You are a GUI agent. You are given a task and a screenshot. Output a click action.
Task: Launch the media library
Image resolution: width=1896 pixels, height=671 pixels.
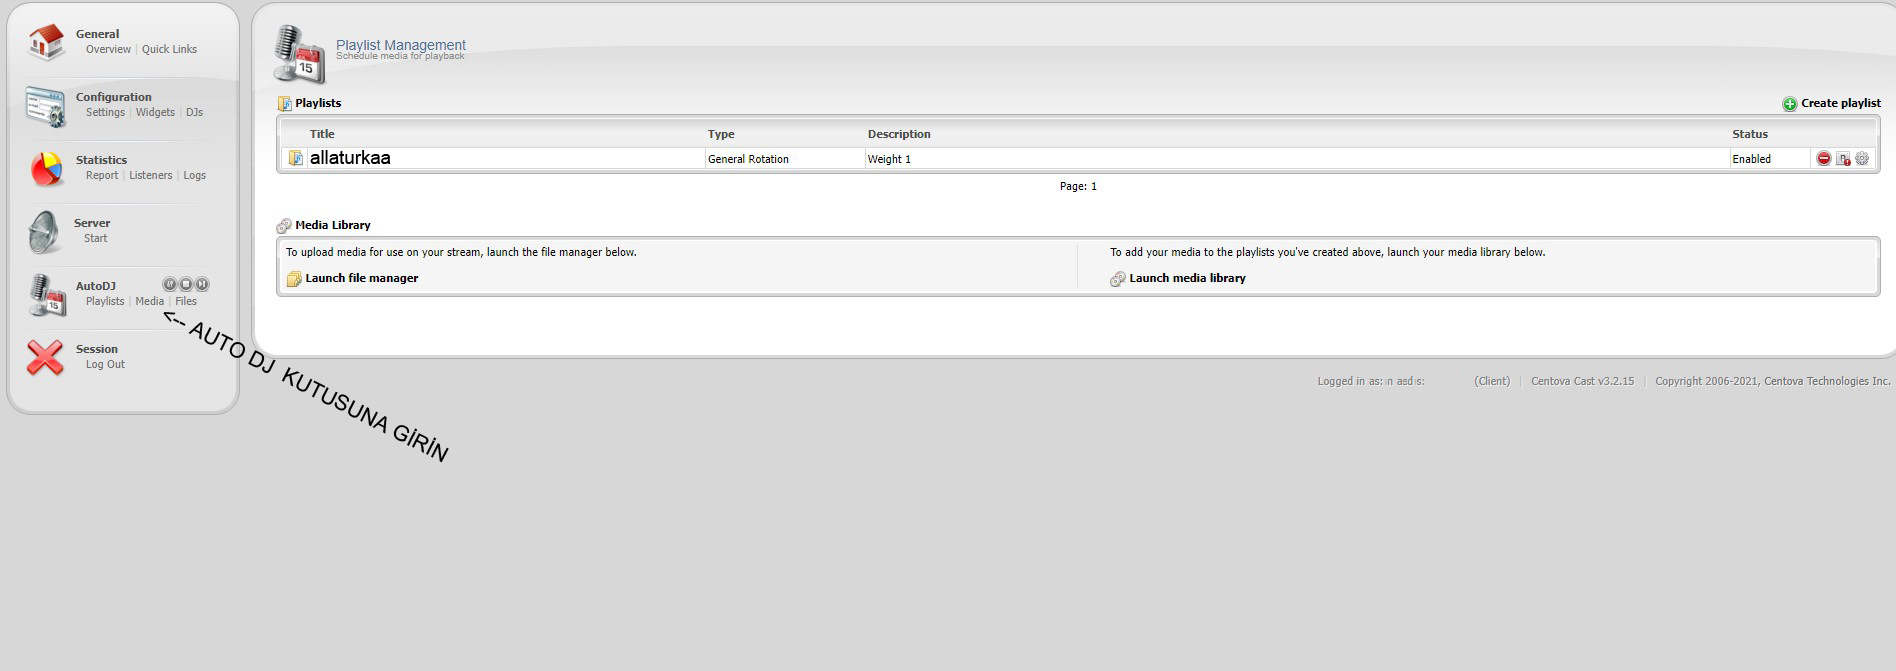1186,278
